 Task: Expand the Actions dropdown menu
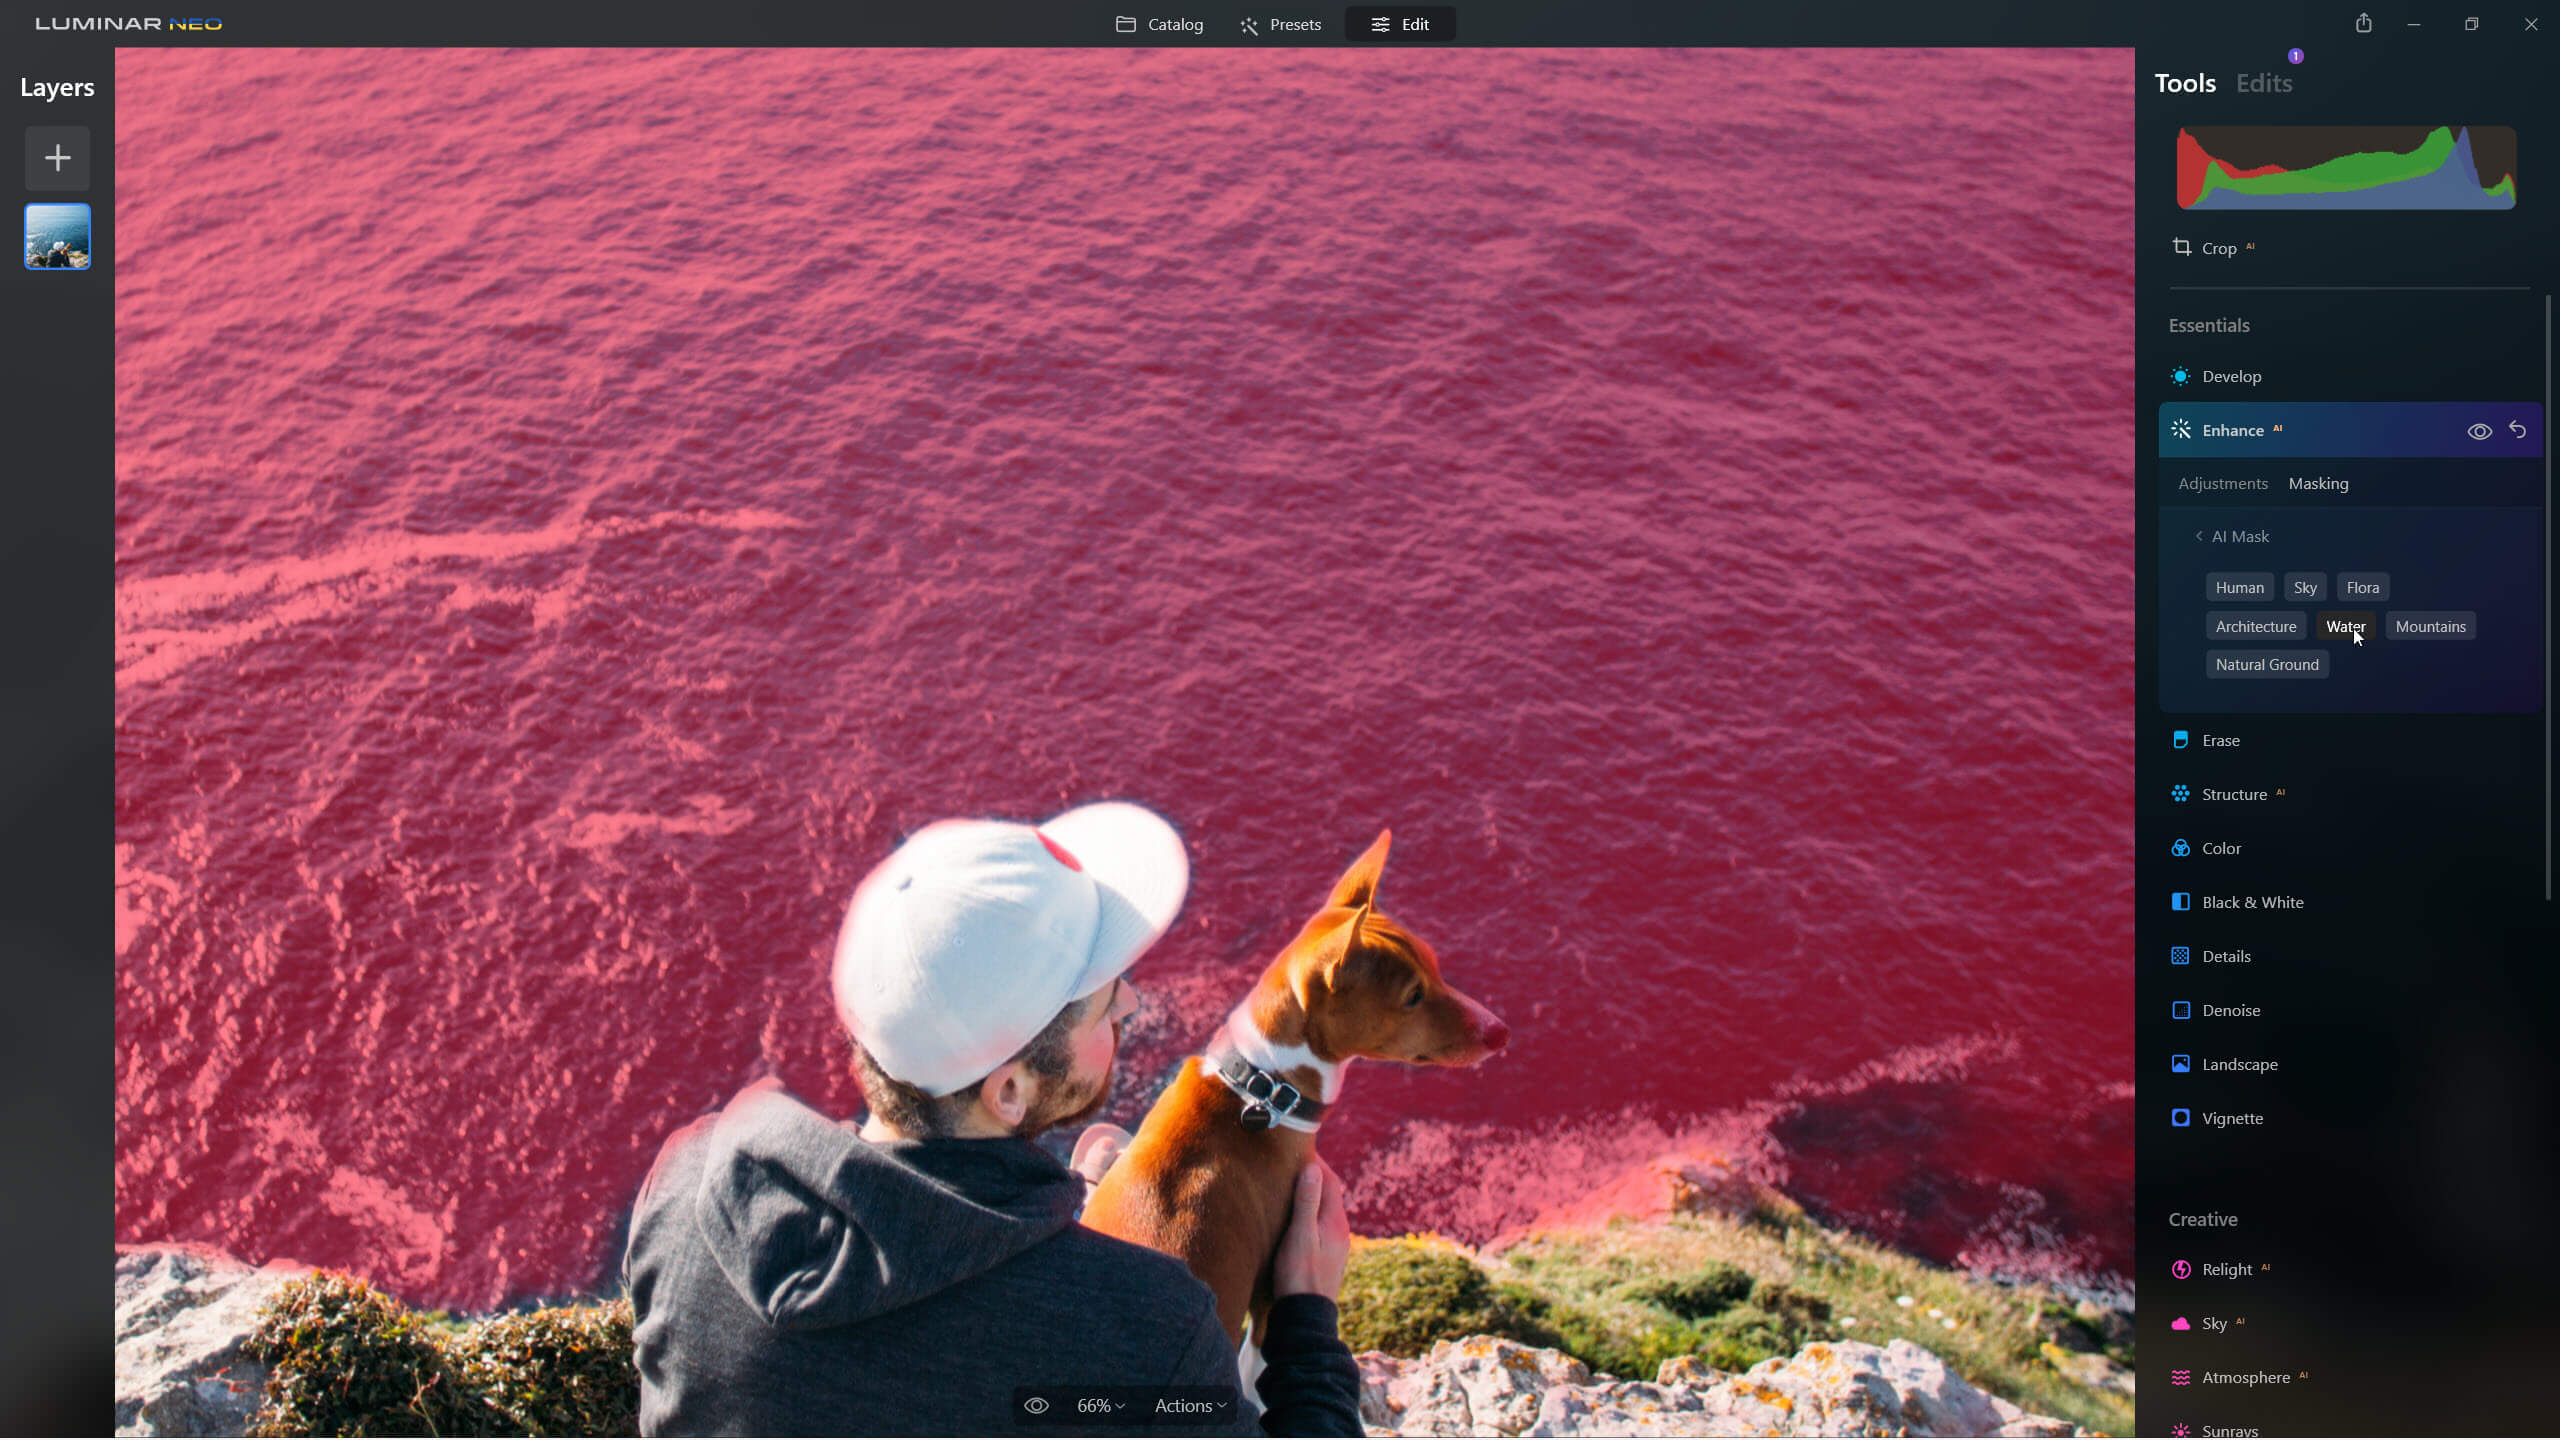[1190, 1405]
